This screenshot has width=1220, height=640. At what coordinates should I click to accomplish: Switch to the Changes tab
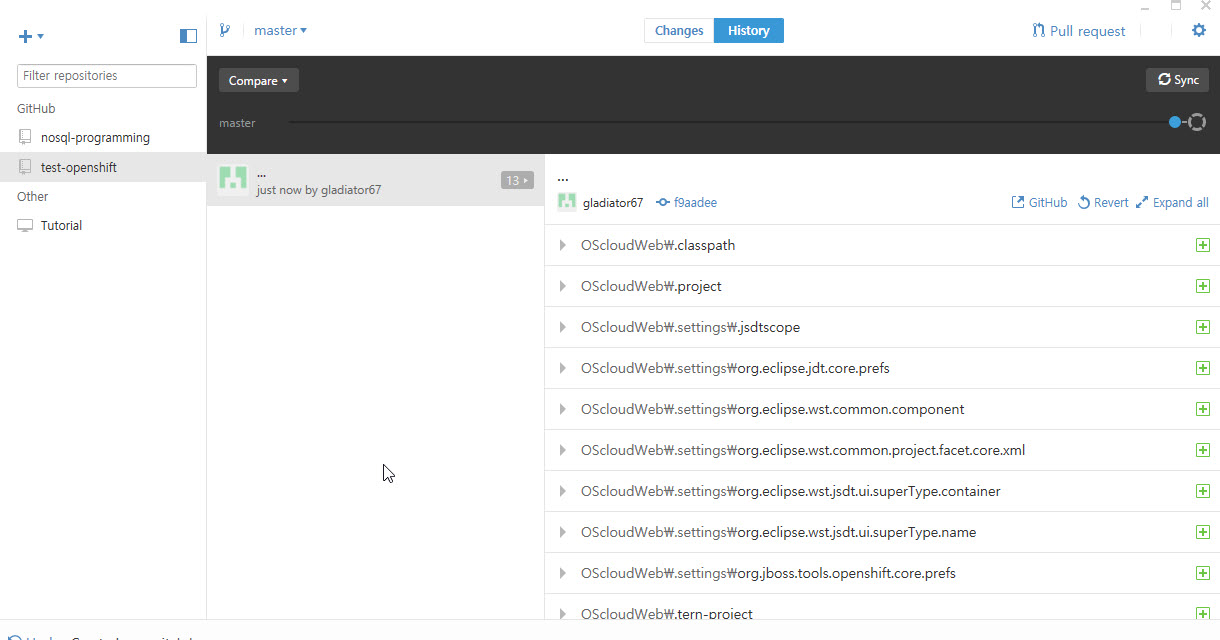coord(679,30)
